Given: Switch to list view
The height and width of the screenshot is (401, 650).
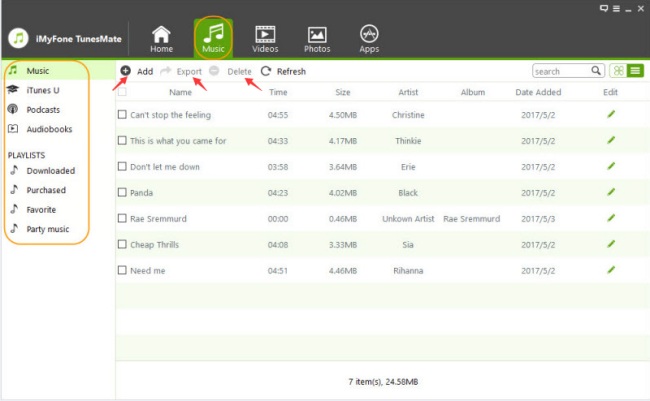Looking at the screenshot, I should [635, 71].
